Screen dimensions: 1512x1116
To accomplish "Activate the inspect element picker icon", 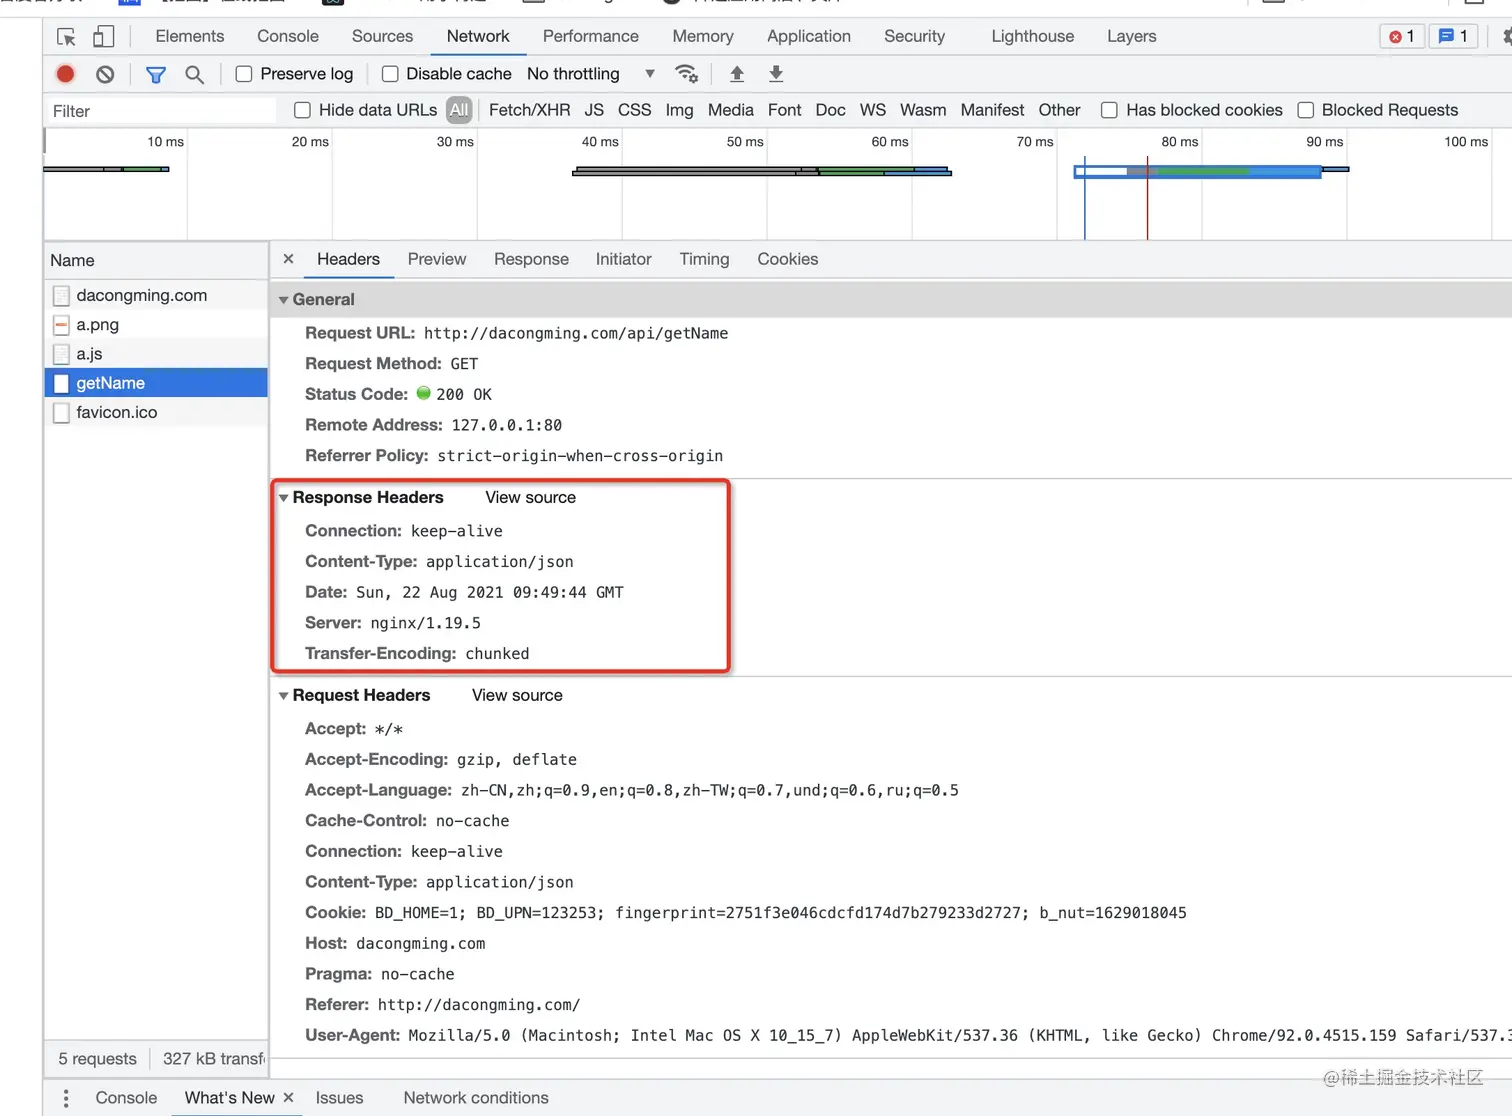I will click(66, 37).
